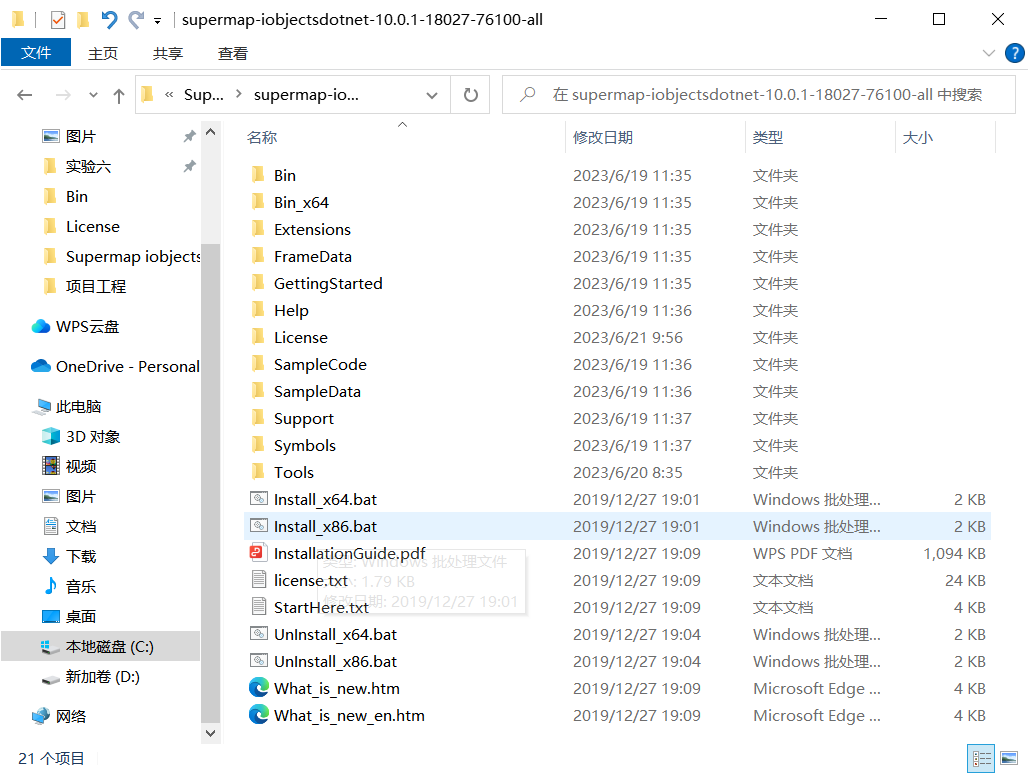Screen dimensions: 1029x774
Task: Sort by 名称 column header
Action: [262, 137]
